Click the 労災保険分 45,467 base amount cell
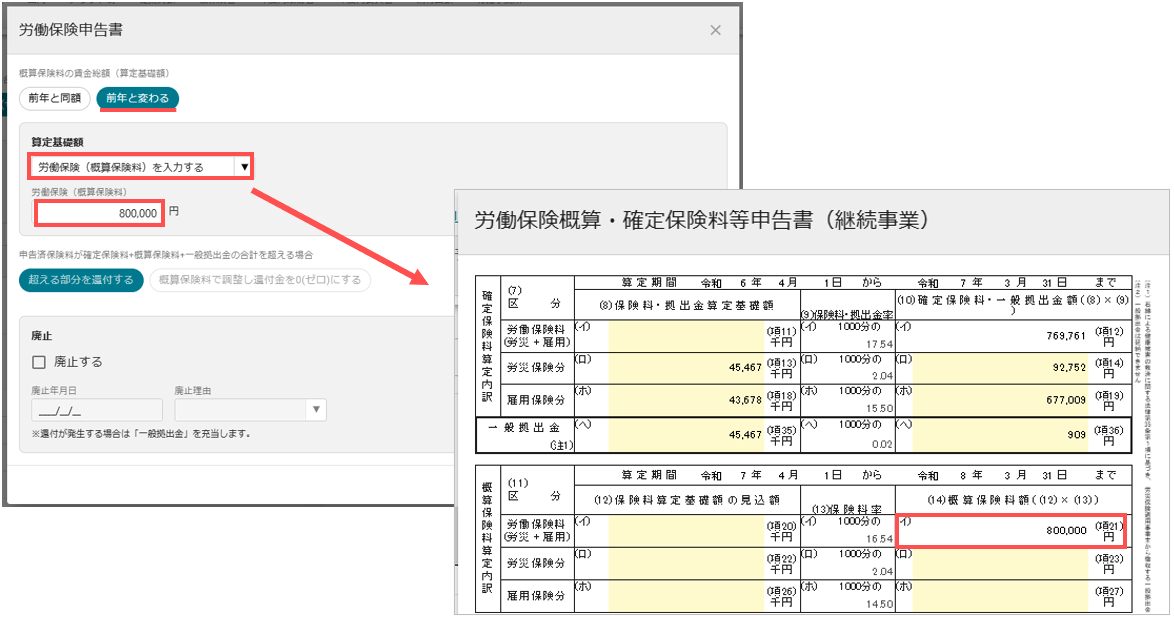Screen dimensions: 1174x619 click(x=686, y=368)
